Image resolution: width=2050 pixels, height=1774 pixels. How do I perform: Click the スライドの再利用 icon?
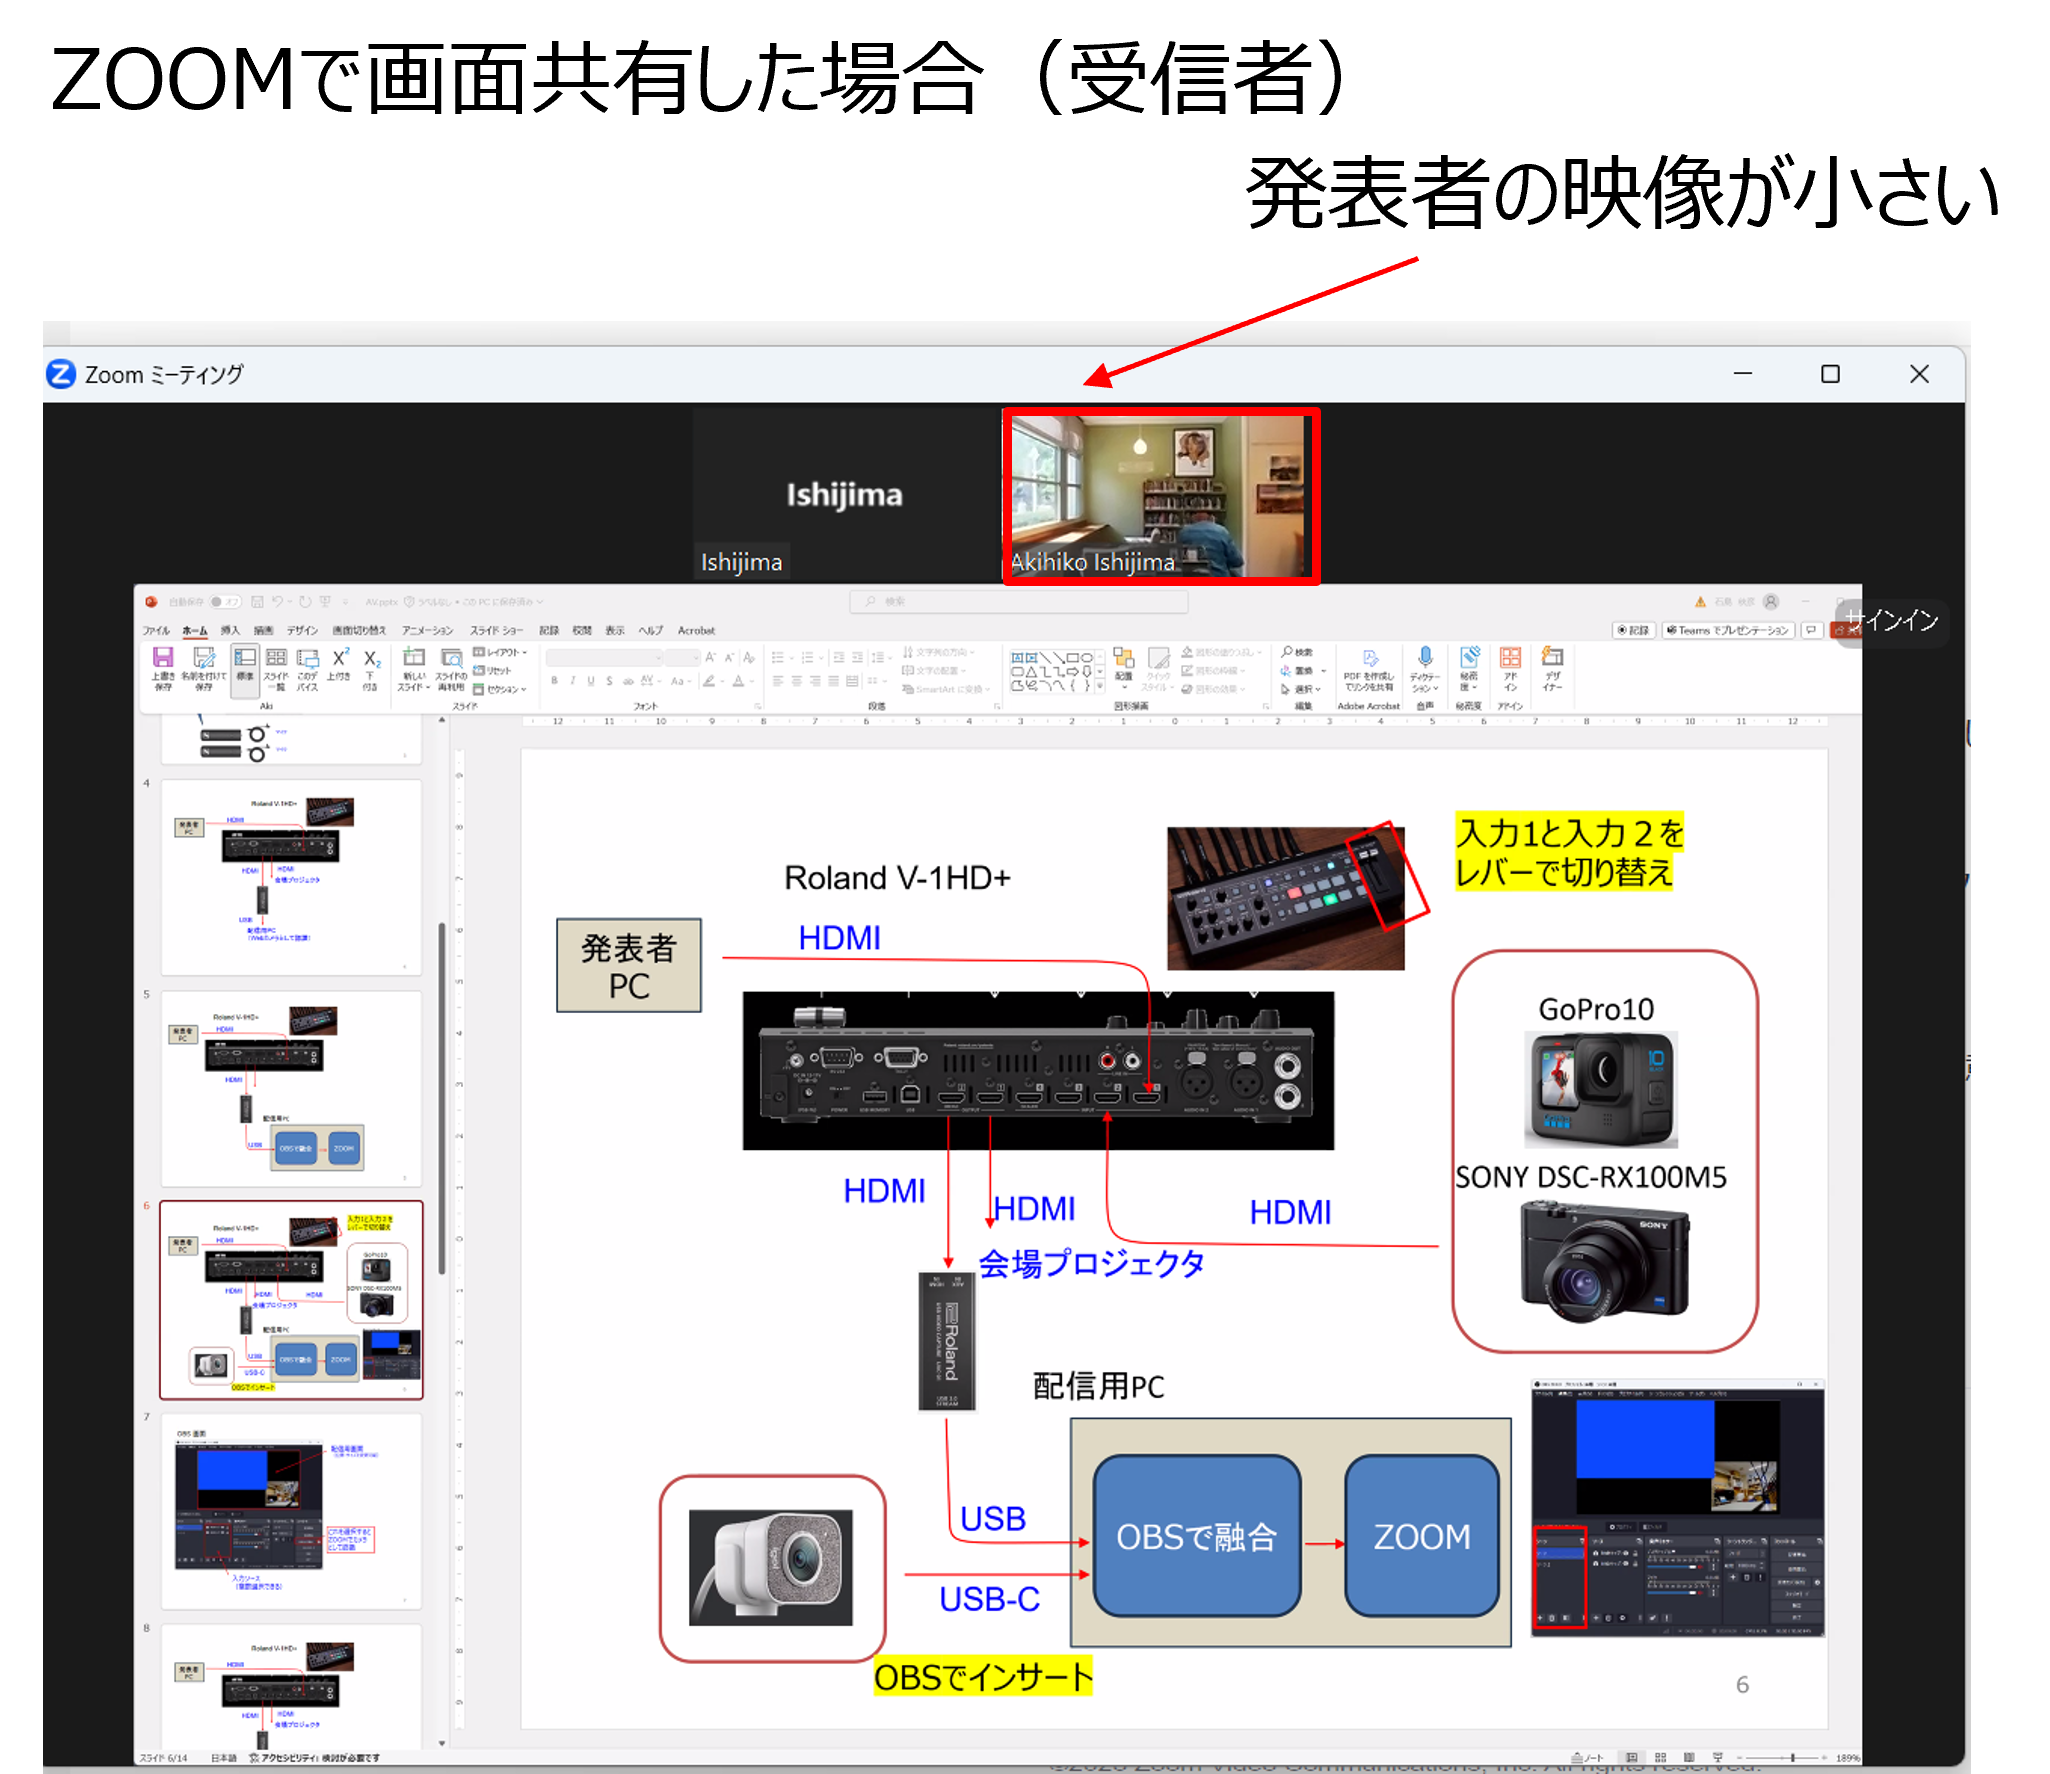452,658
